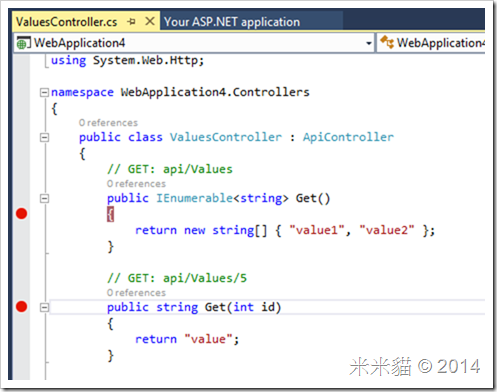The width and height of the screenshot is (497, 392).
Task: Collapse the Get(int id) method
Action: pyautogui.click(x=44, y=307)
